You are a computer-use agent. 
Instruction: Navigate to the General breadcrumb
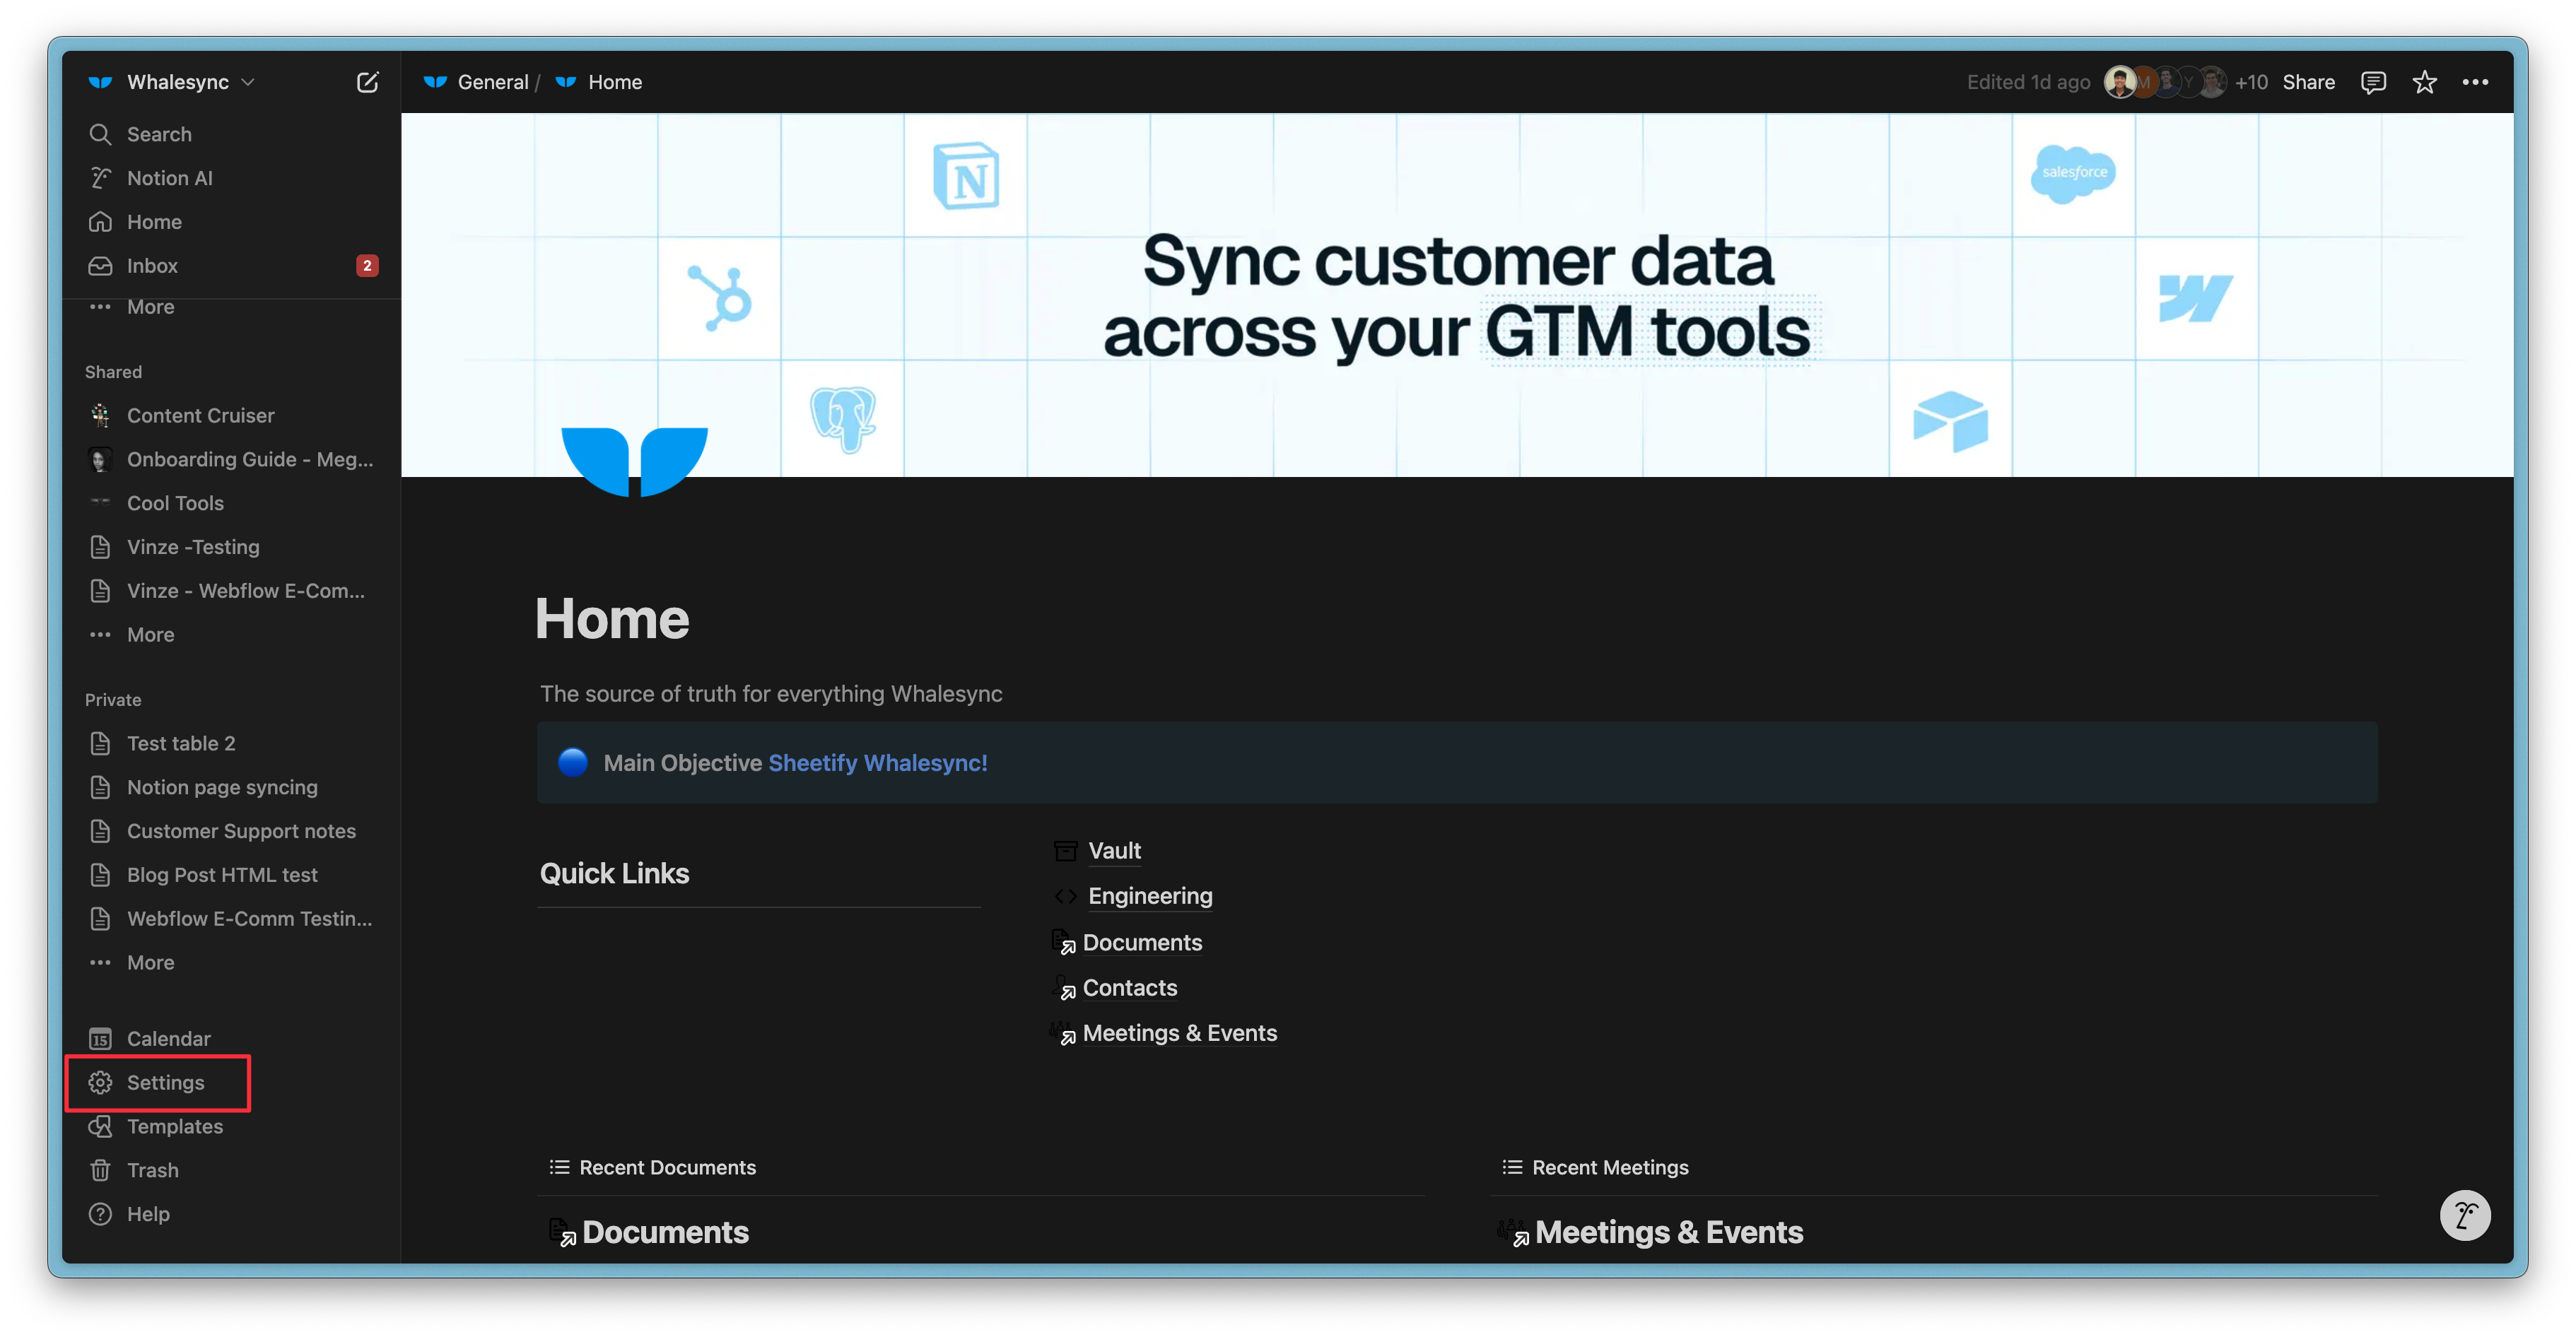pos(492,82)
